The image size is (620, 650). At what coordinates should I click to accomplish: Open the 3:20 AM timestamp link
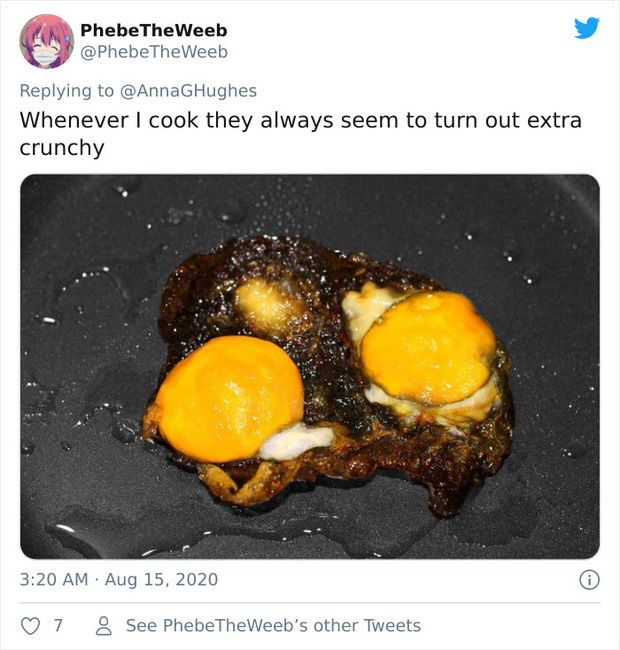point(53,579)
